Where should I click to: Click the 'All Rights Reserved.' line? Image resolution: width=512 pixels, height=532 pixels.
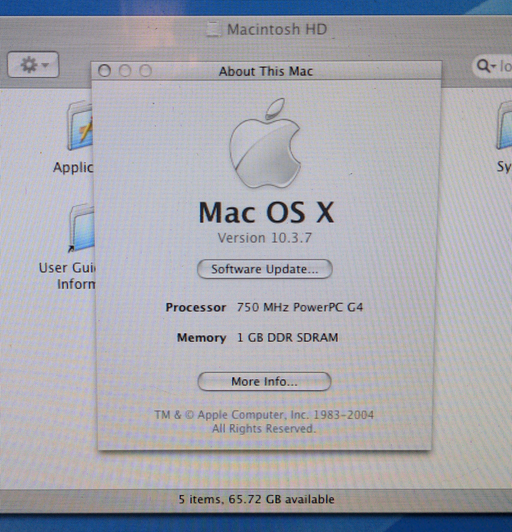264,429
